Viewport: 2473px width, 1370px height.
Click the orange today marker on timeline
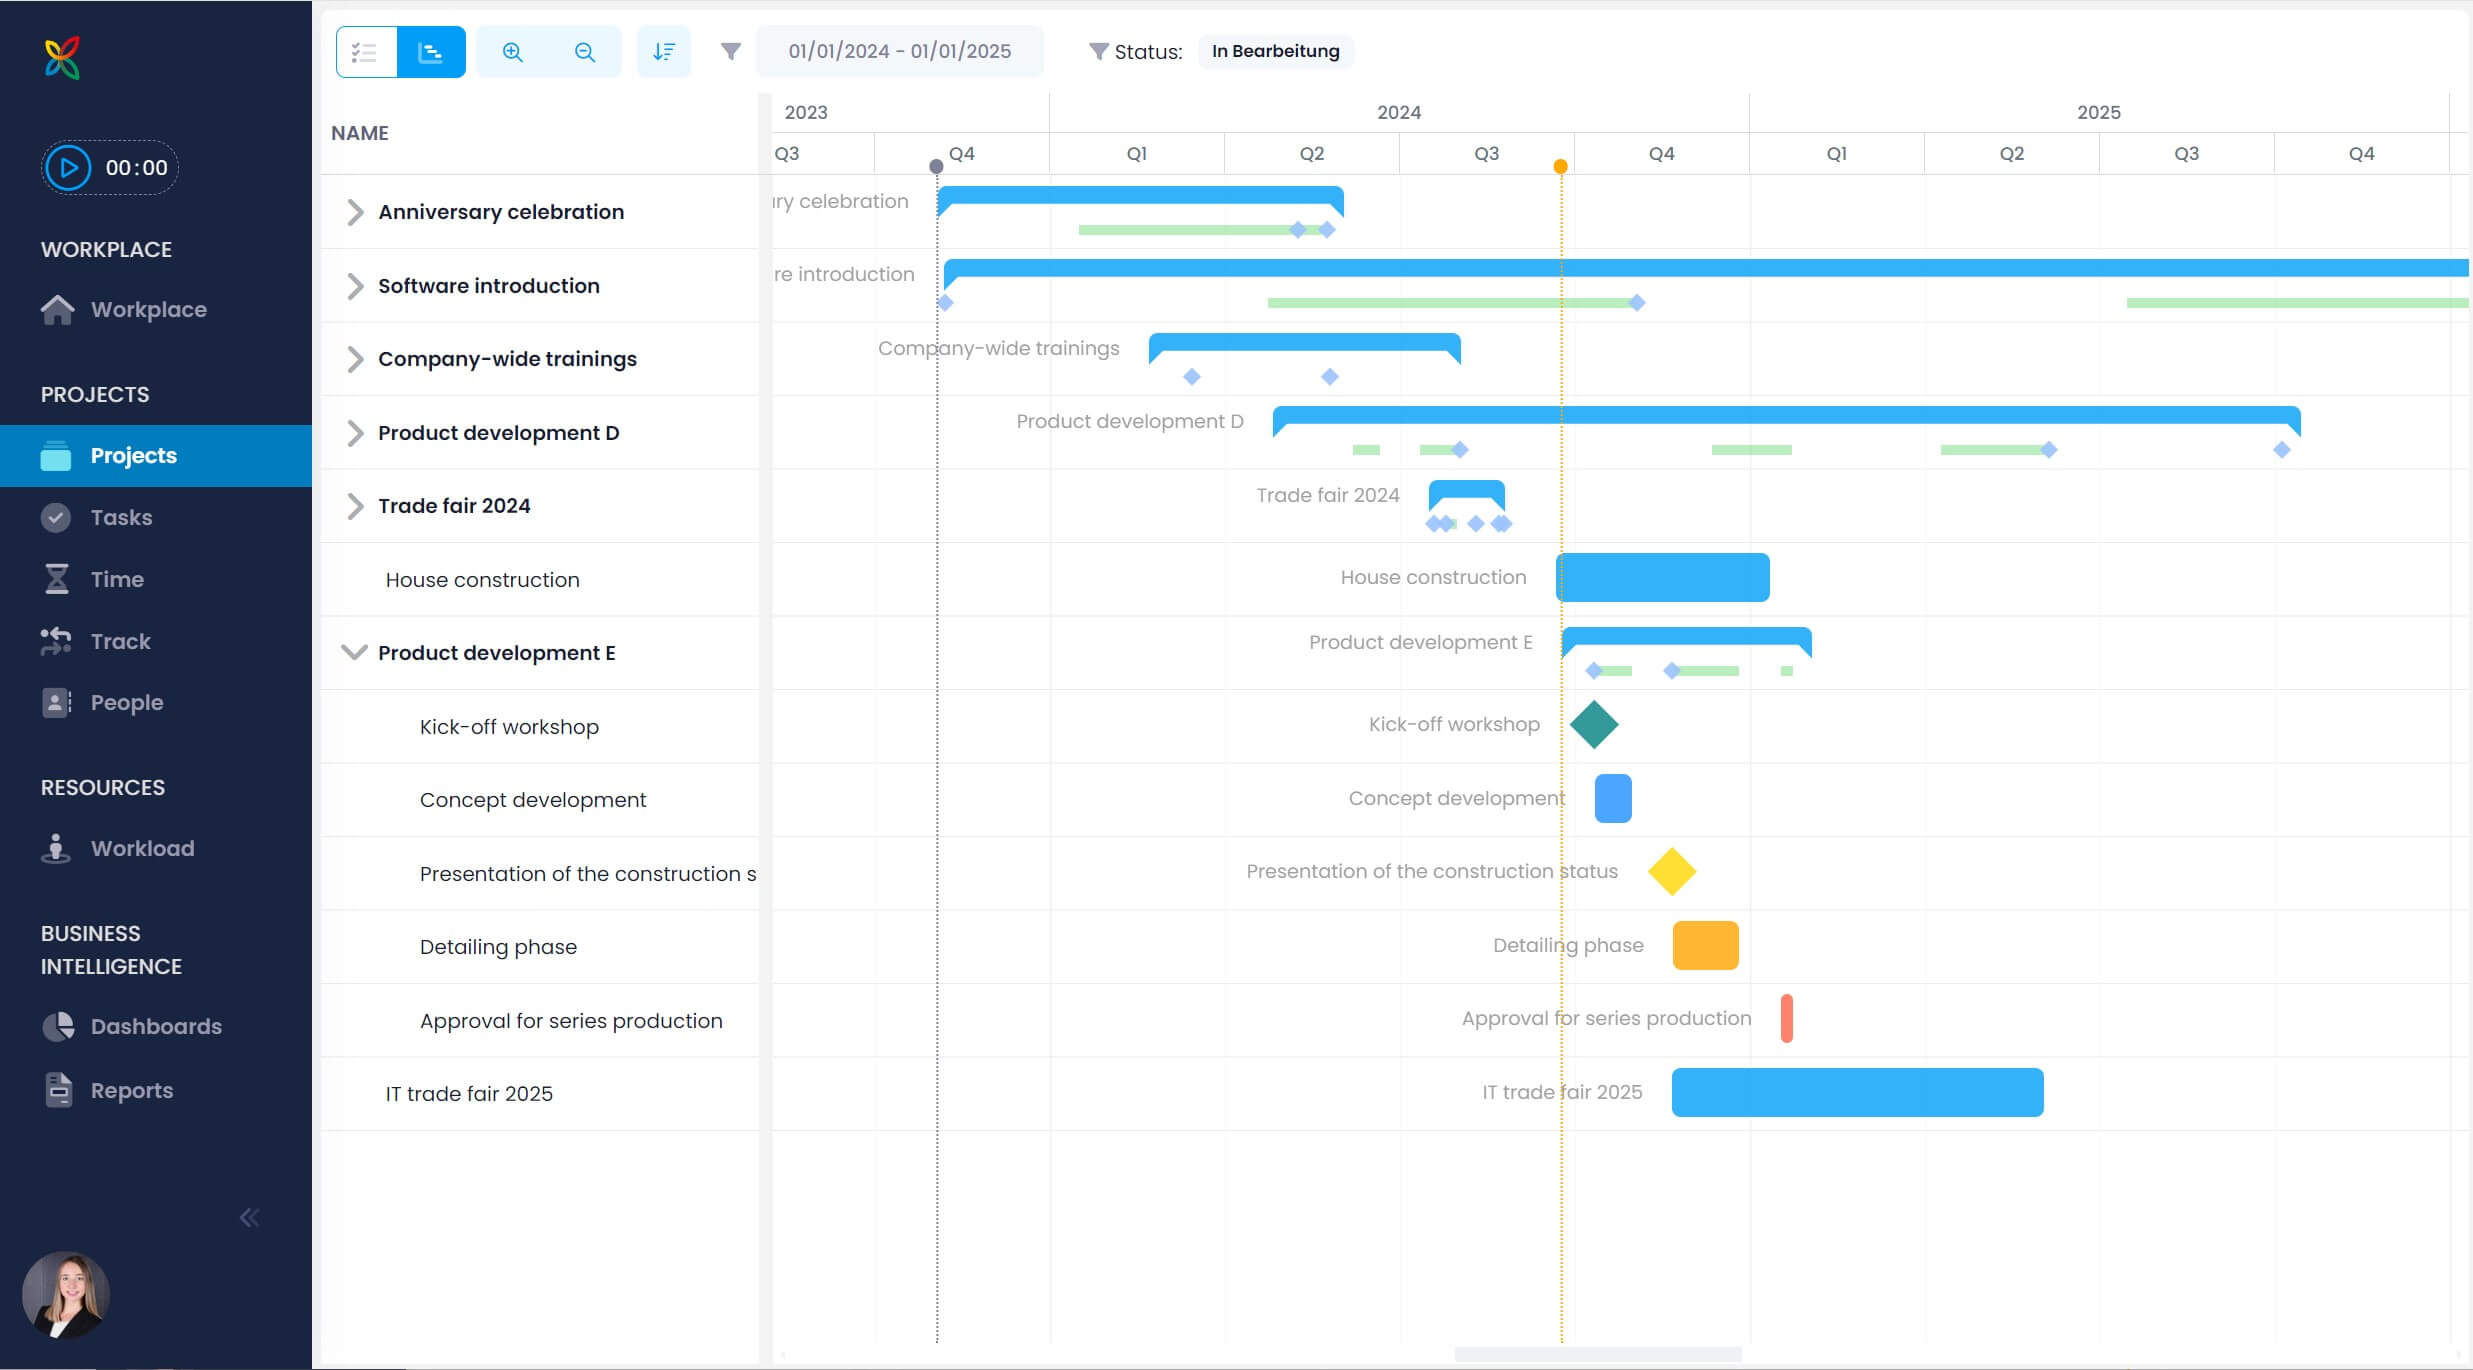click(1560, 166)
